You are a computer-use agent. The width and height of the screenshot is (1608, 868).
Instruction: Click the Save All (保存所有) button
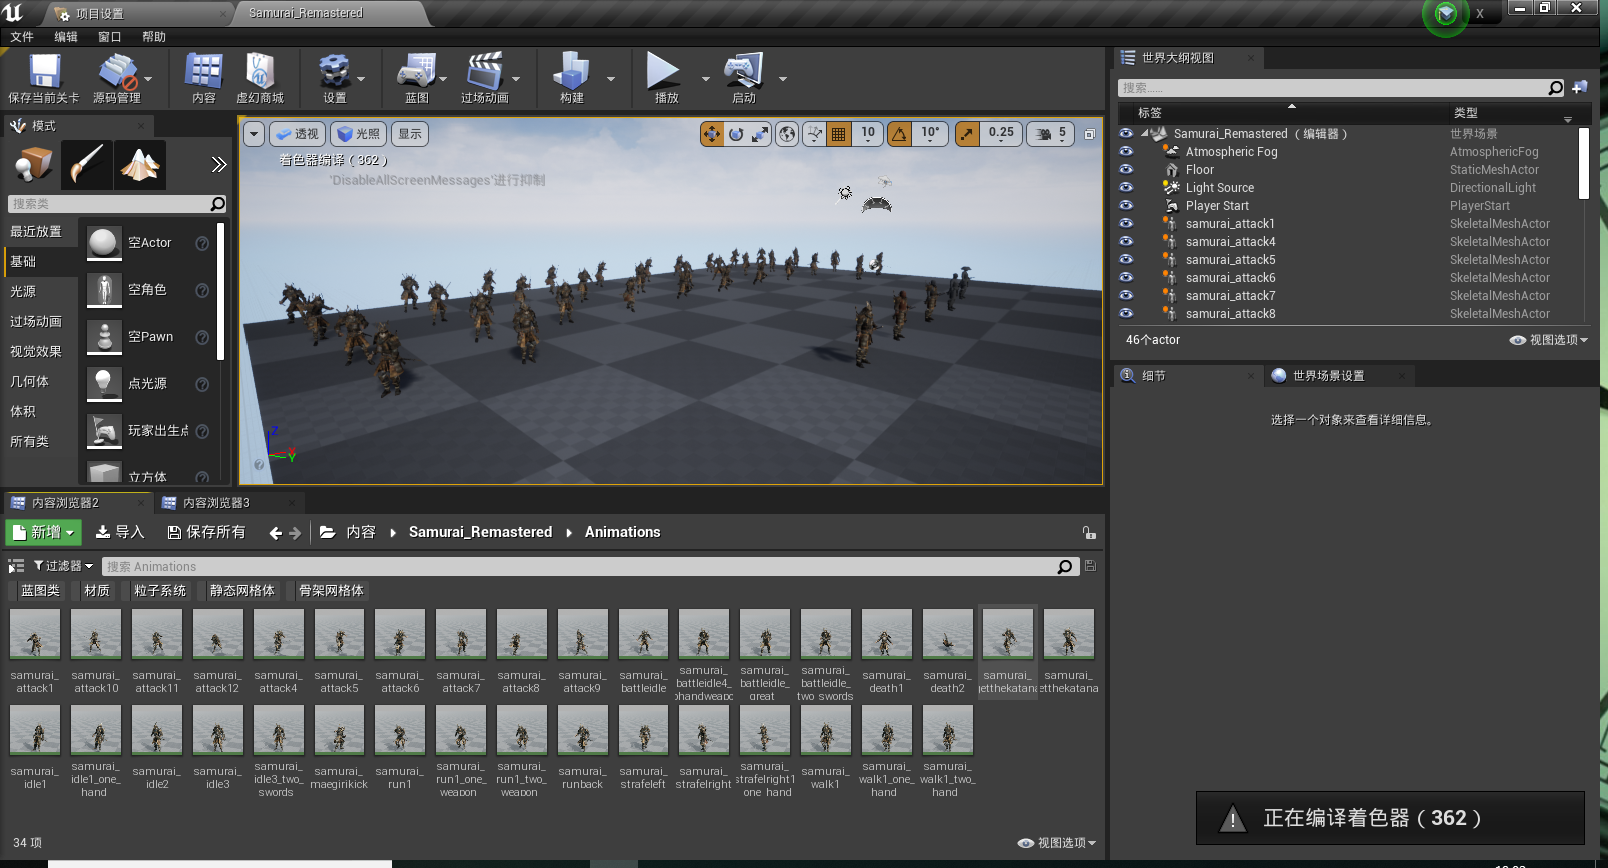[206, 532]
